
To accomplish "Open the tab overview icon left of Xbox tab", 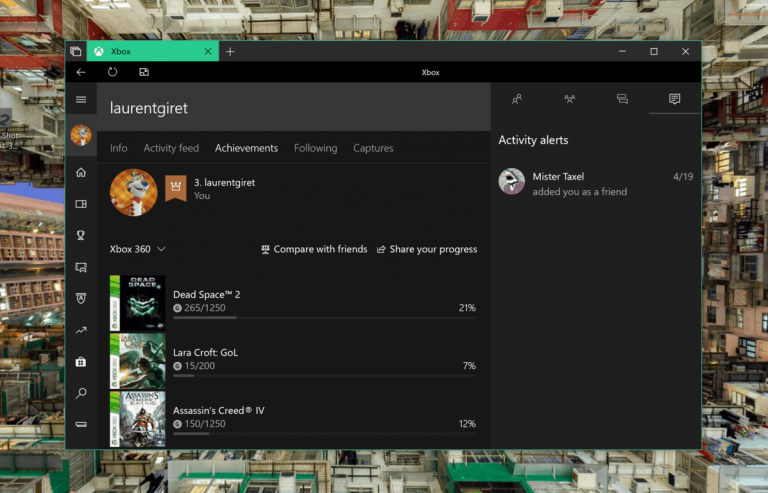I will (75, 51).
